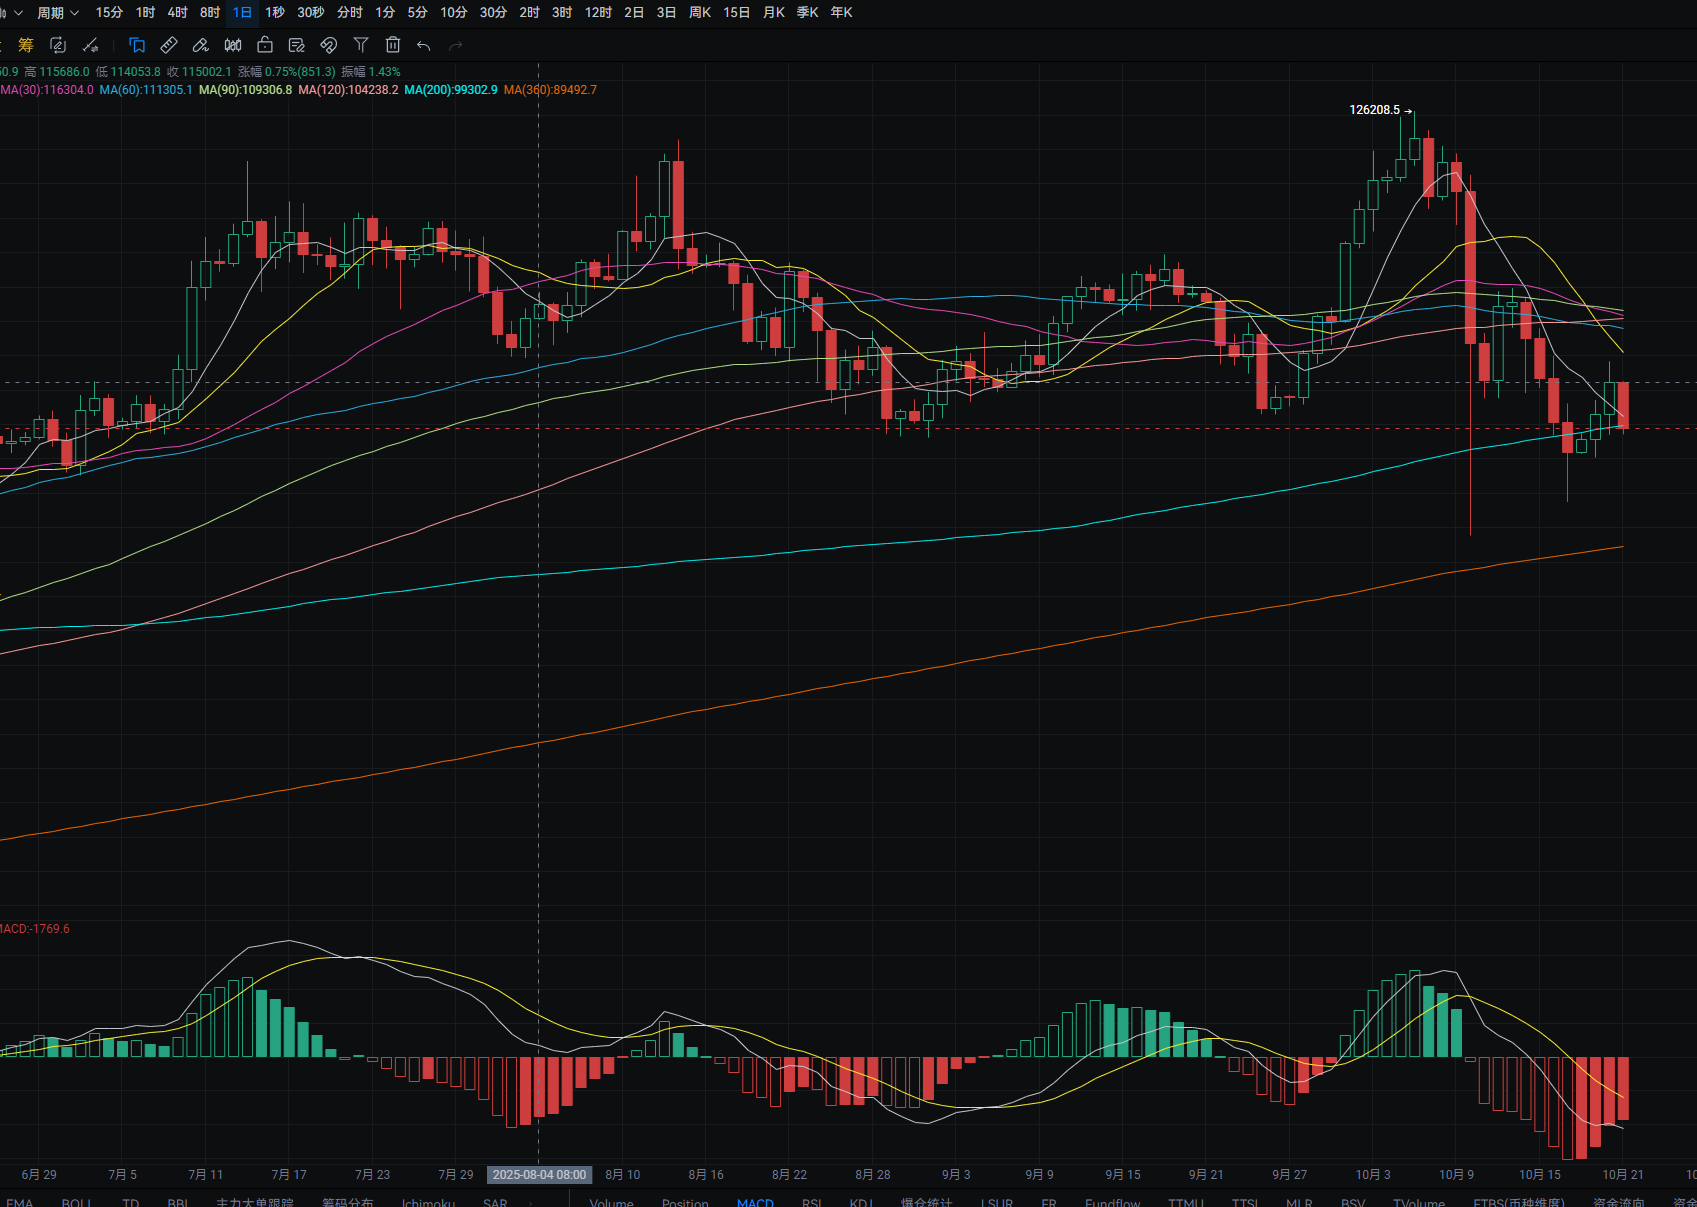This screenshot has height=1207, width=1697.
Task: Click the candlestick chart style icon
Action: click(x=233, y=45)
